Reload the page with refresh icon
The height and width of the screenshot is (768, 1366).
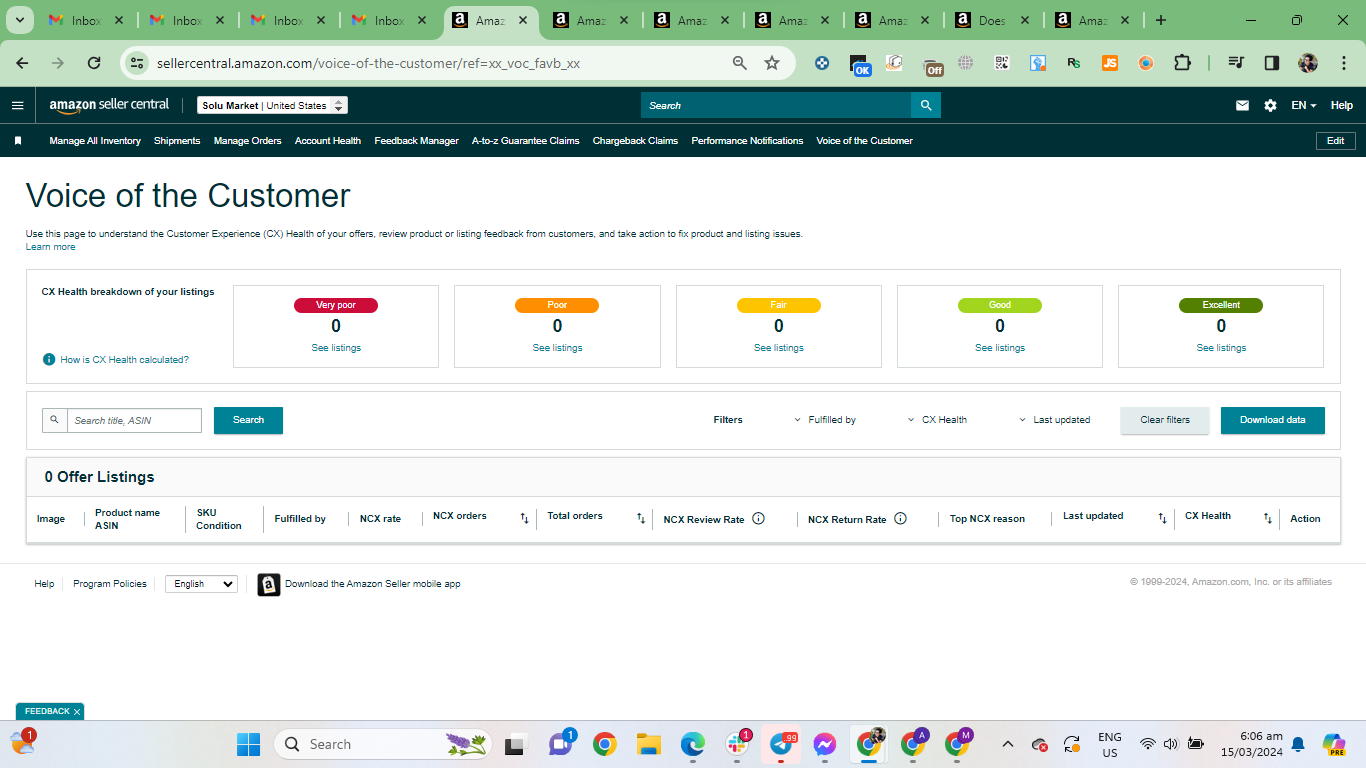[x=94, y=63]
